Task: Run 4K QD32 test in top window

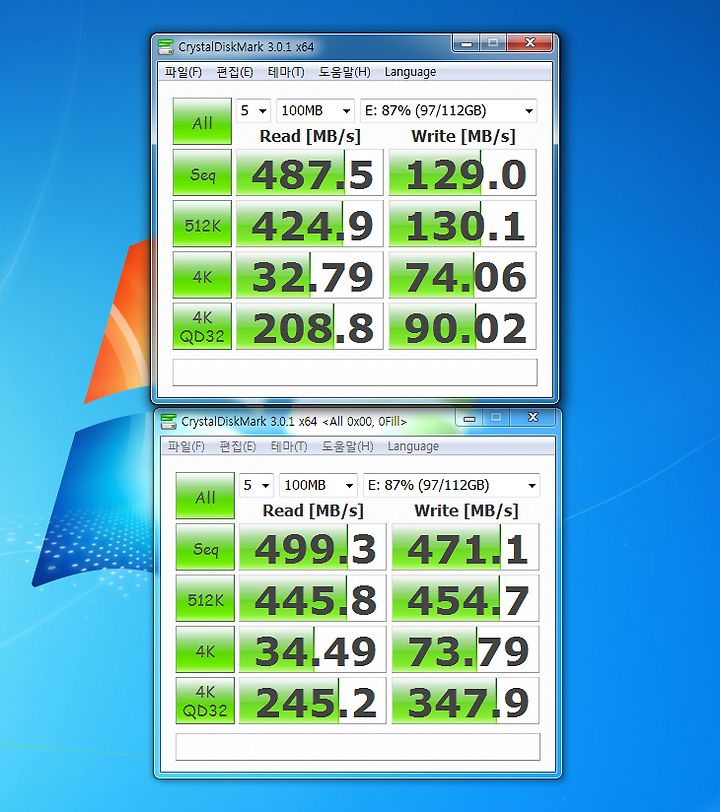Action: point(202,326)
